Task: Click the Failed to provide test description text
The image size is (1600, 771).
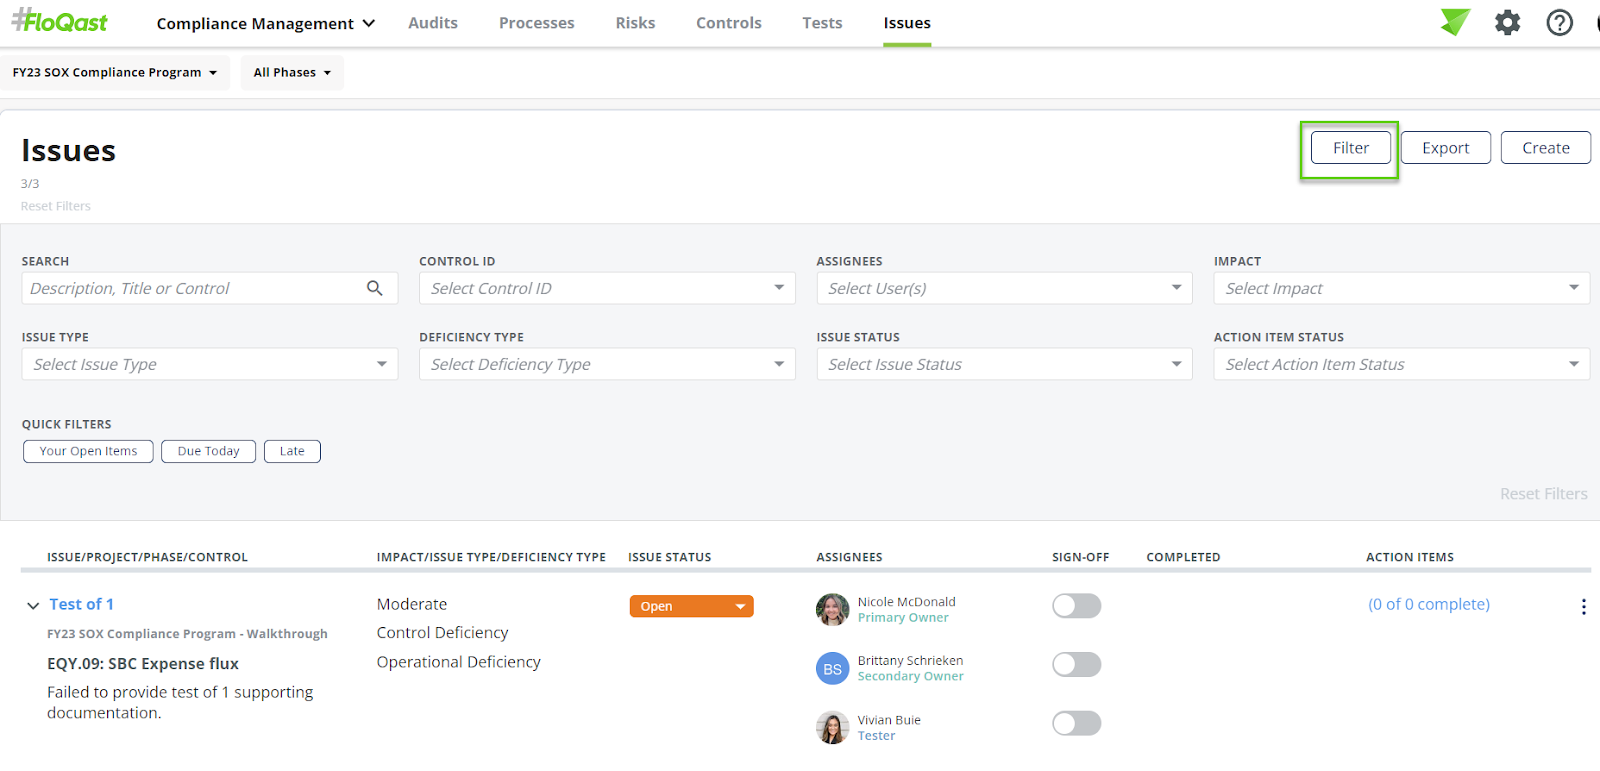Action: 180,702
